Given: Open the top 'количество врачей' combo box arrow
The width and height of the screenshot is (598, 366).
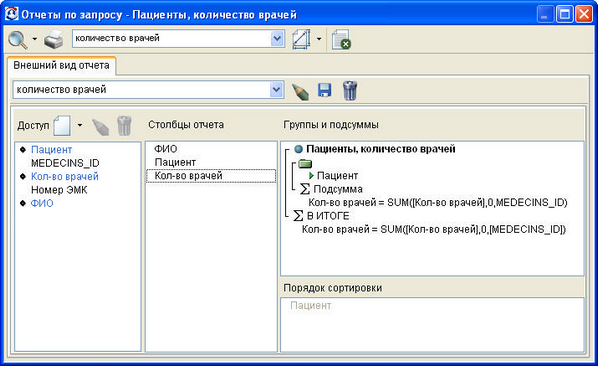Looking at the screenshot, I should click(277, 39).
